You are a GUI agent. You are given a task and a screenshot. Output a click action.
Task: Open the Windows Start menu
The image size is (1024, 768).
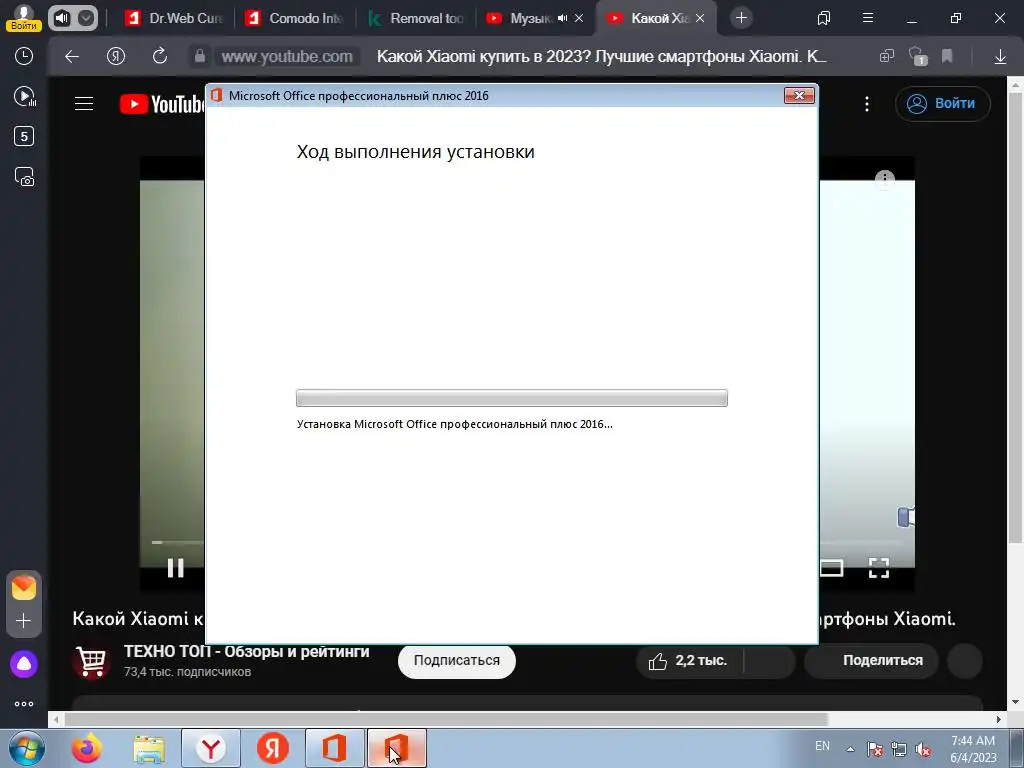click(27, 748)
